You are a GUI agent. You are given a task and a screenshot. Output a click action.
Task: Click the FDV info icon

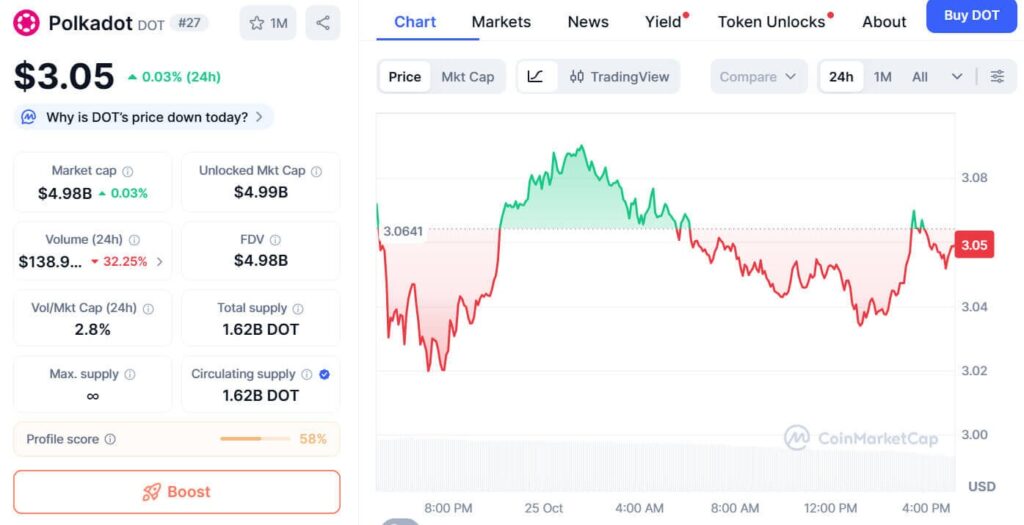click(275, 240)
